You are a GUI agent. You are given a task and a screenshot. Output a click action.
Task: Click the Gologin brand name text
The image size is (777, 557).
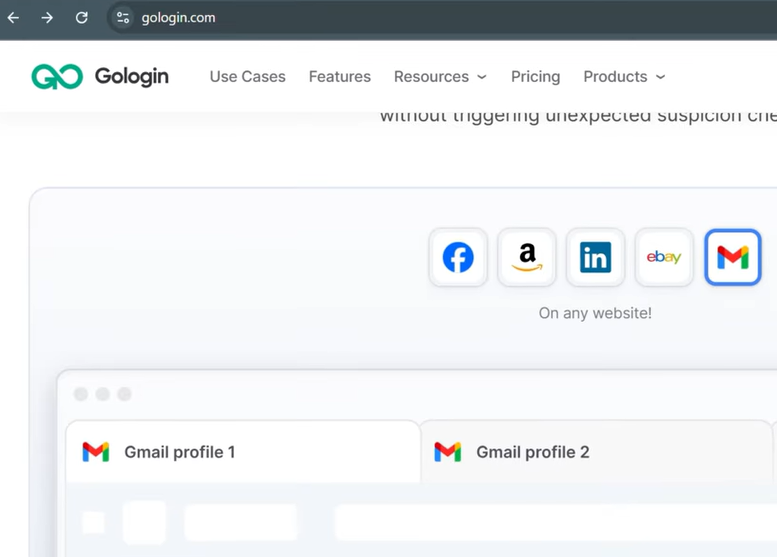[132, 77]
